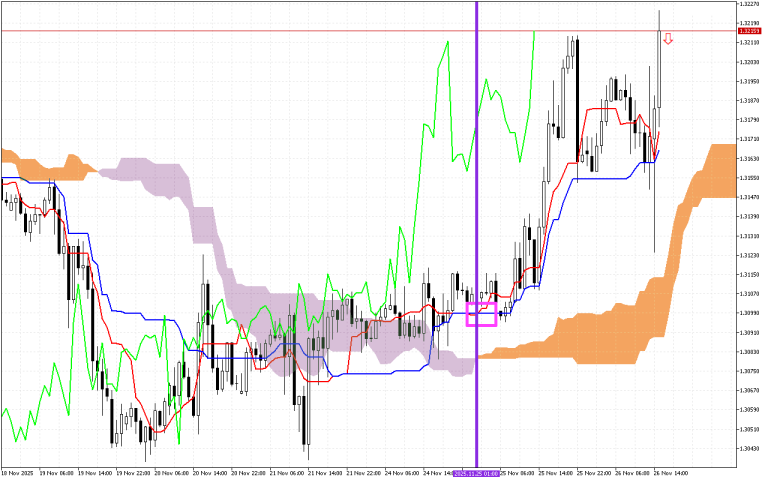The width and height of the screenshot is (768, 480).
Task: Click the 19 Nov 06:00 time label
Action: (56, 474)
